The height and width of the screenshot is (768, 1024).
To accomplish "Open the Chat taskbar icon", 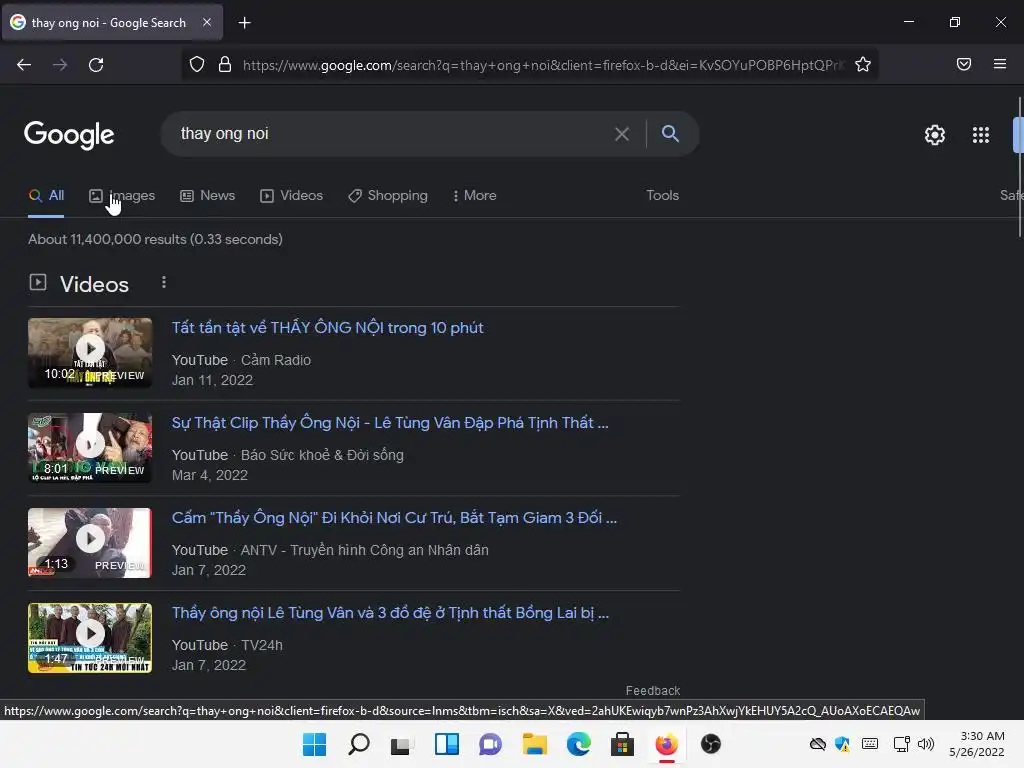I will pyautogui.click(x=490, y=744).
